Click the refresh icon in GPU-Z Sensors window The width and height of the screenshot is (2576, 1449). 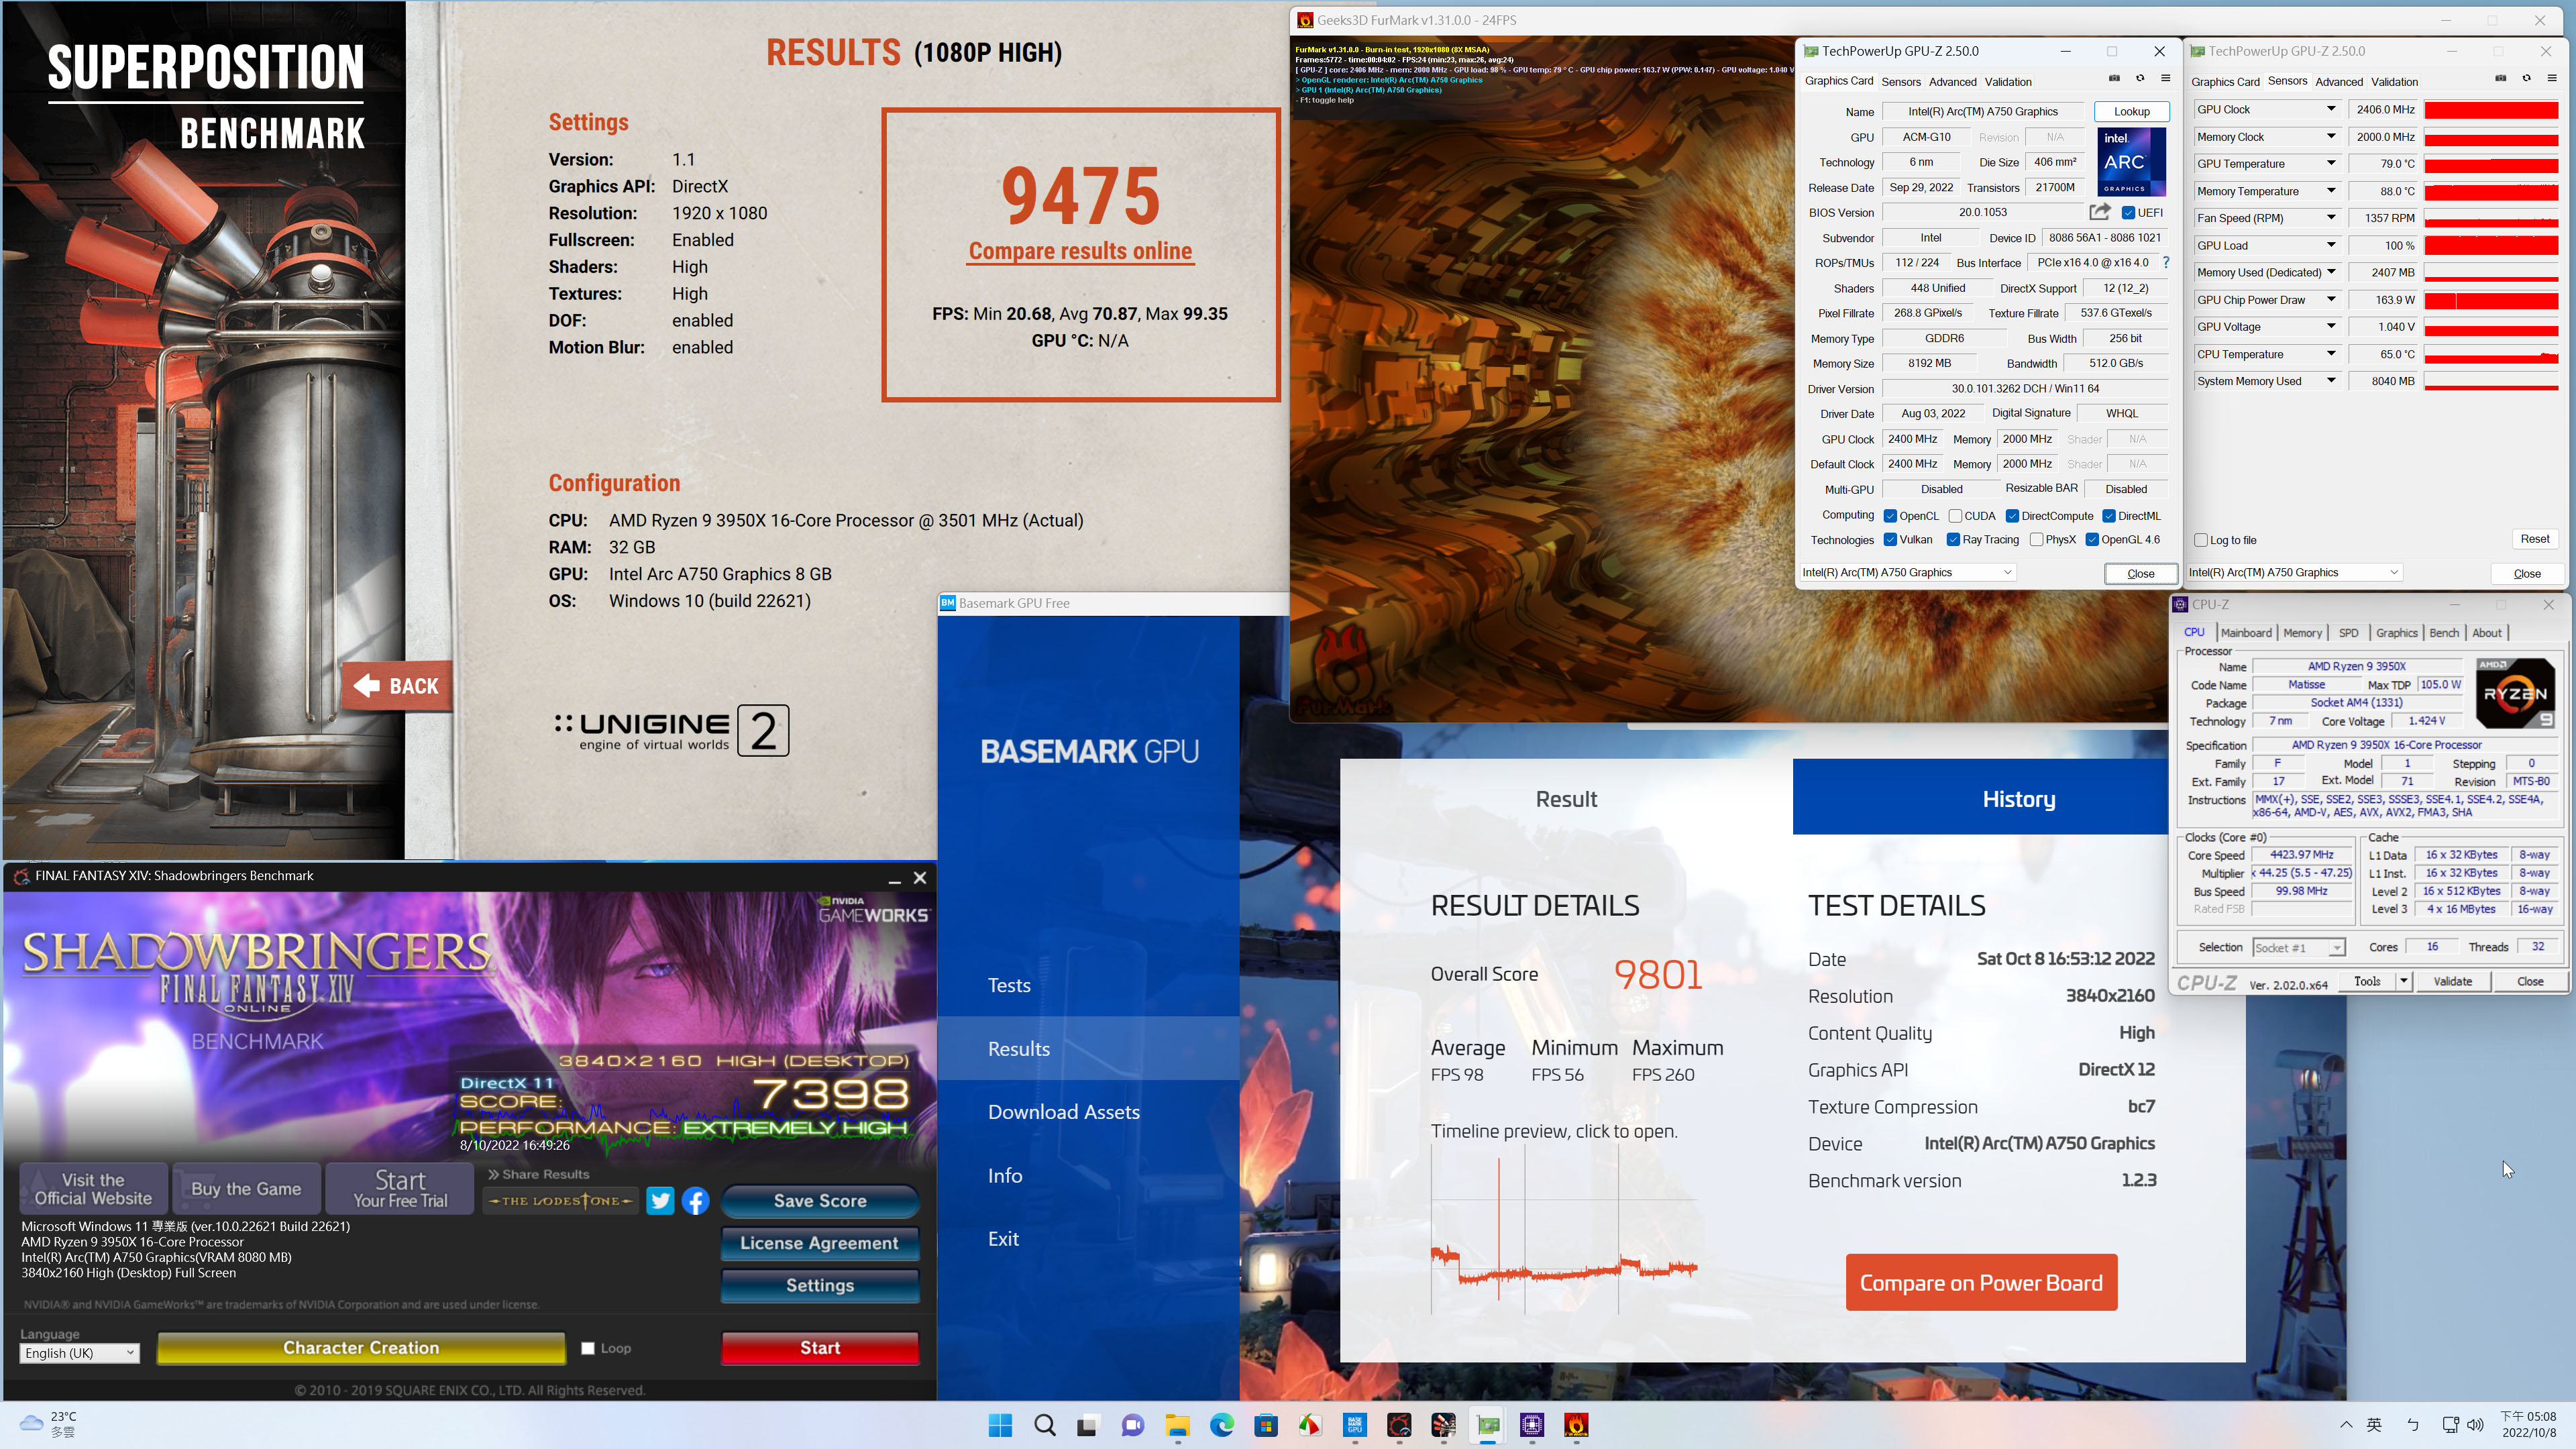tap(2526, 79)
